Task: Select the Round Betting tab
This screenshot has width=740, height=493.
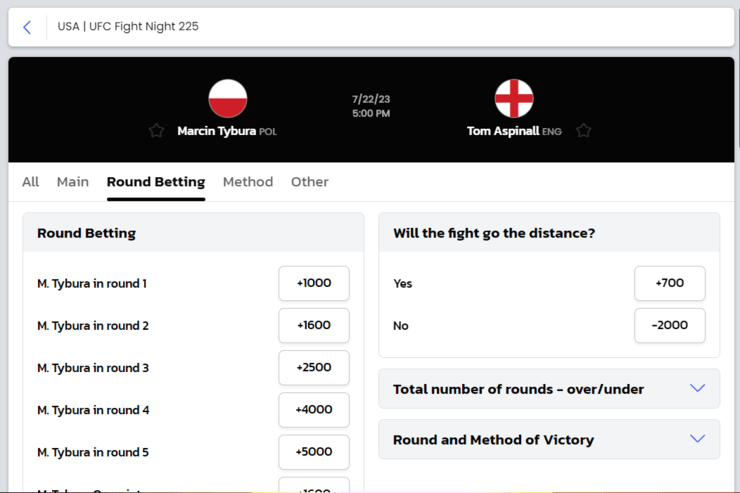Action: pyautogui.click(x=156, y=182)
